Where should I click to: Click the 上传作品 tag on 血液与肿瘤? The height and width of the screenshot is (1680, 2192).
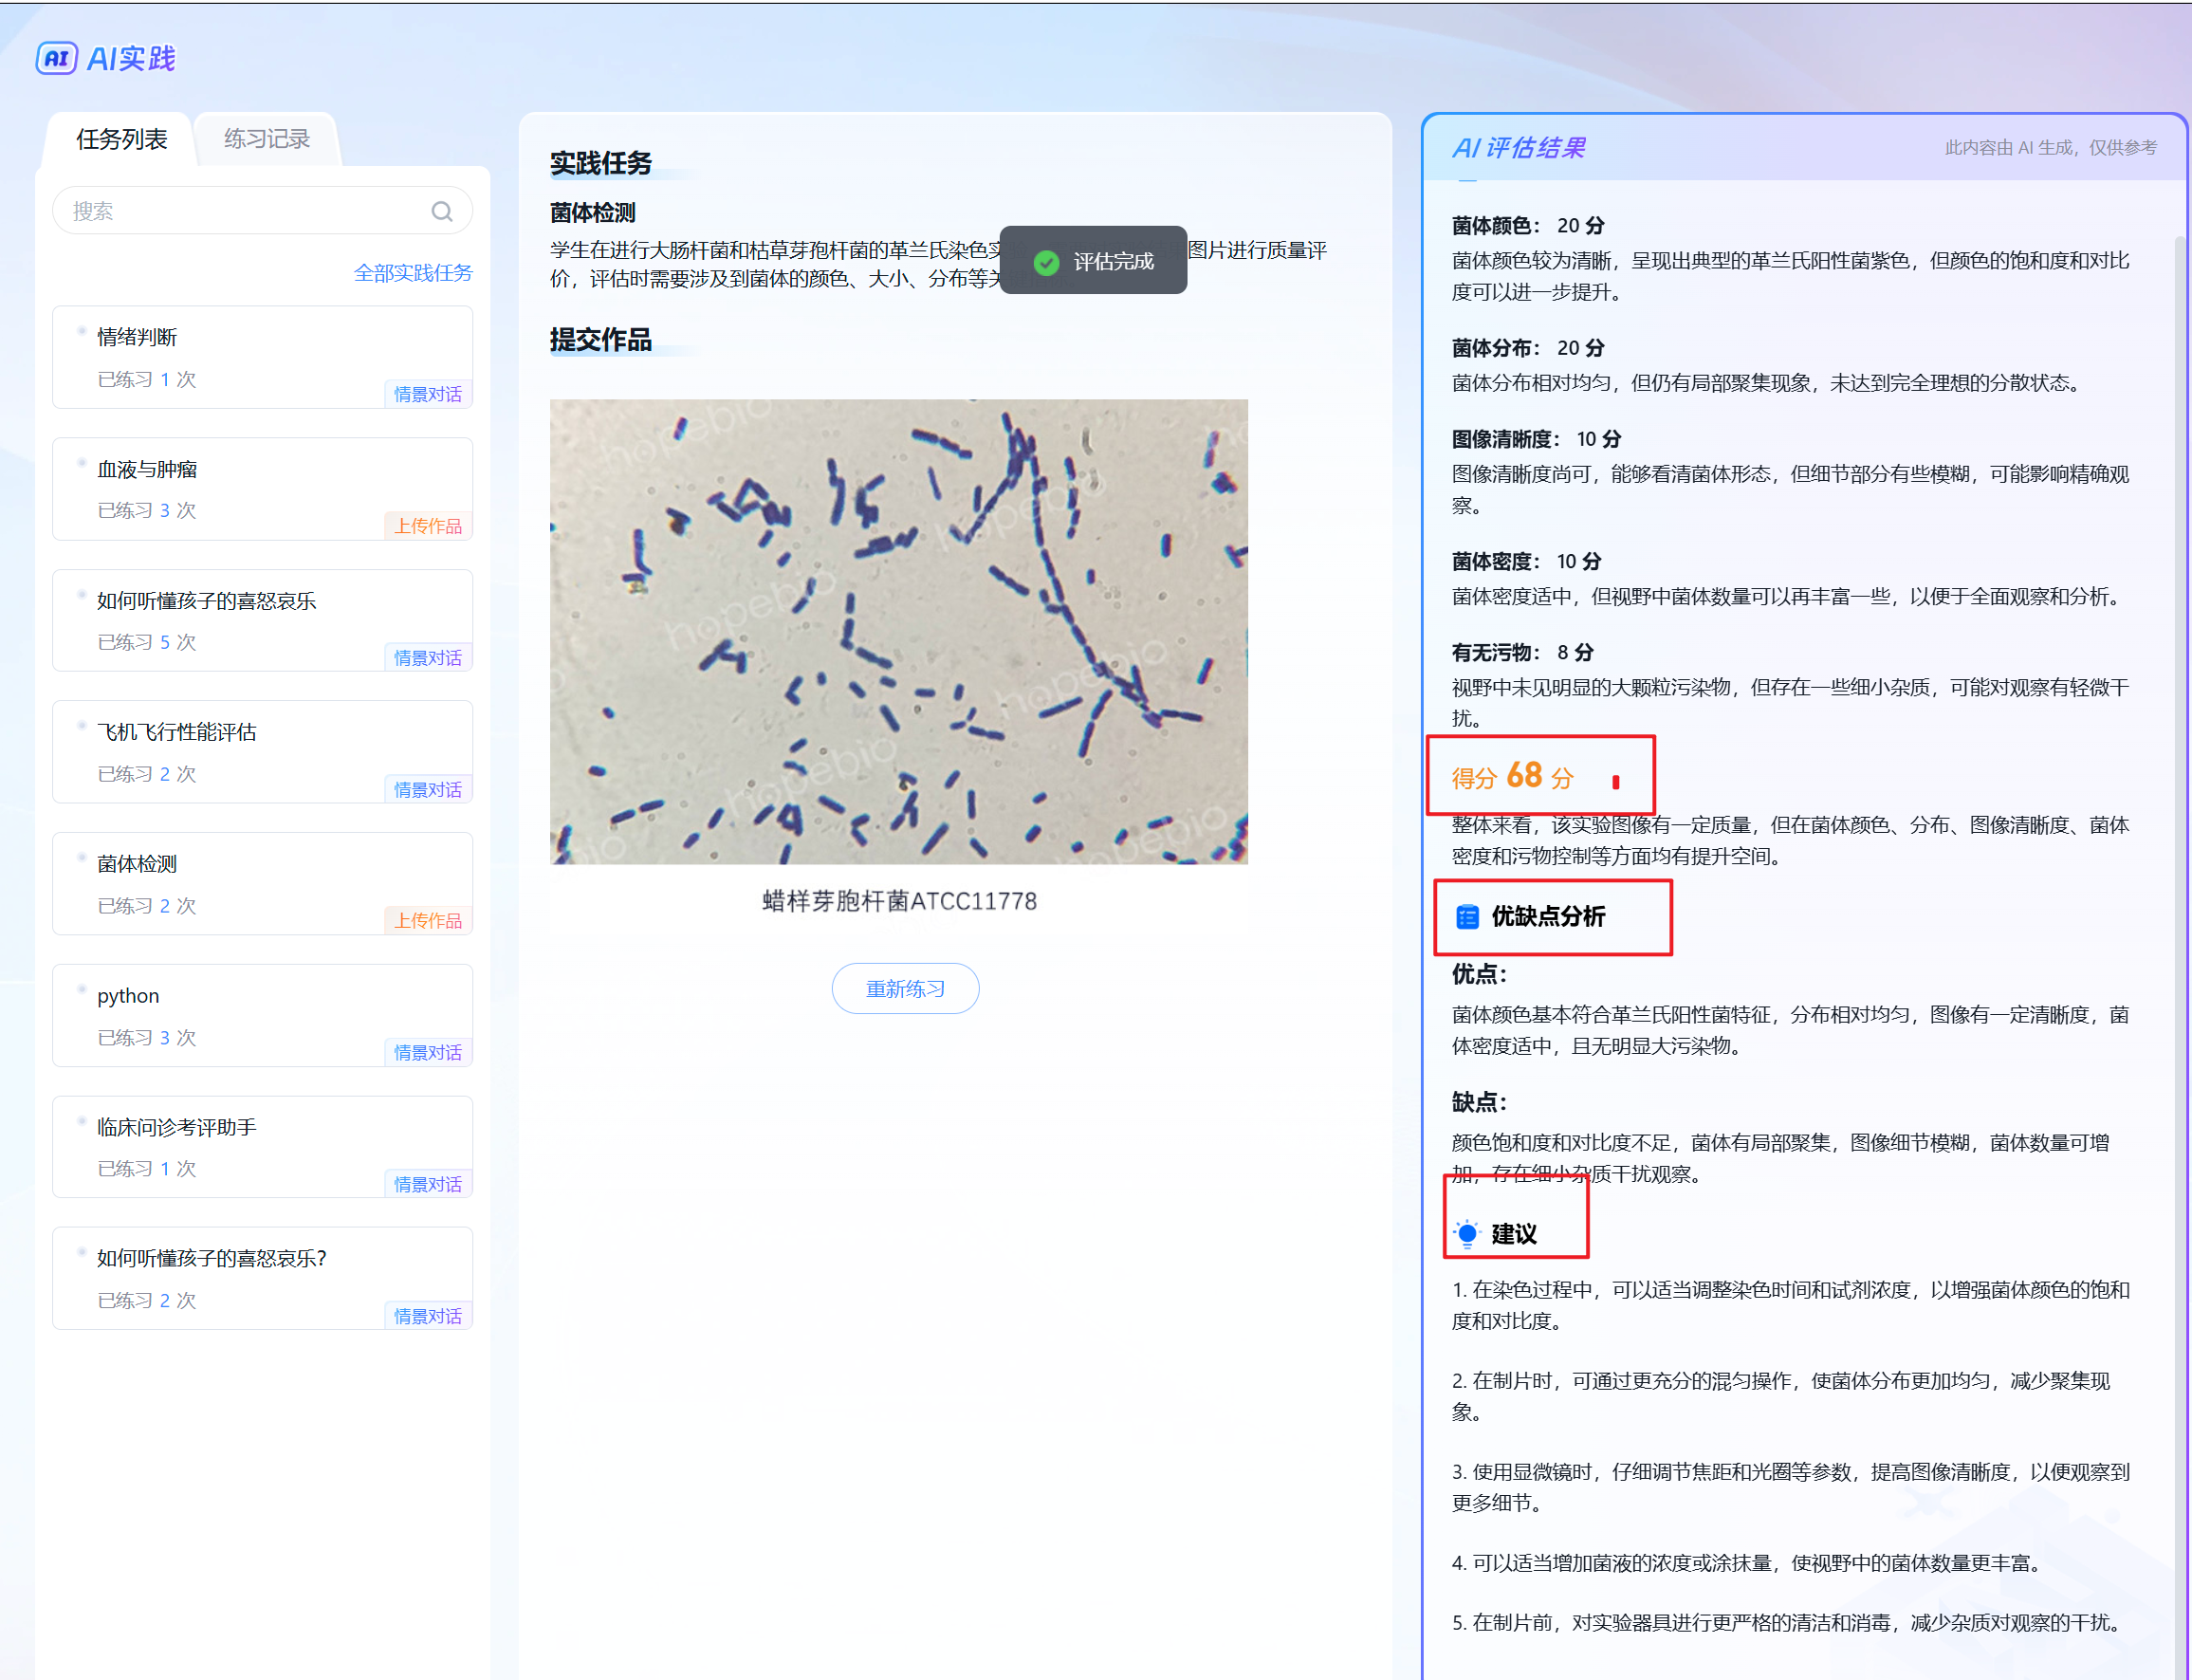427,526
